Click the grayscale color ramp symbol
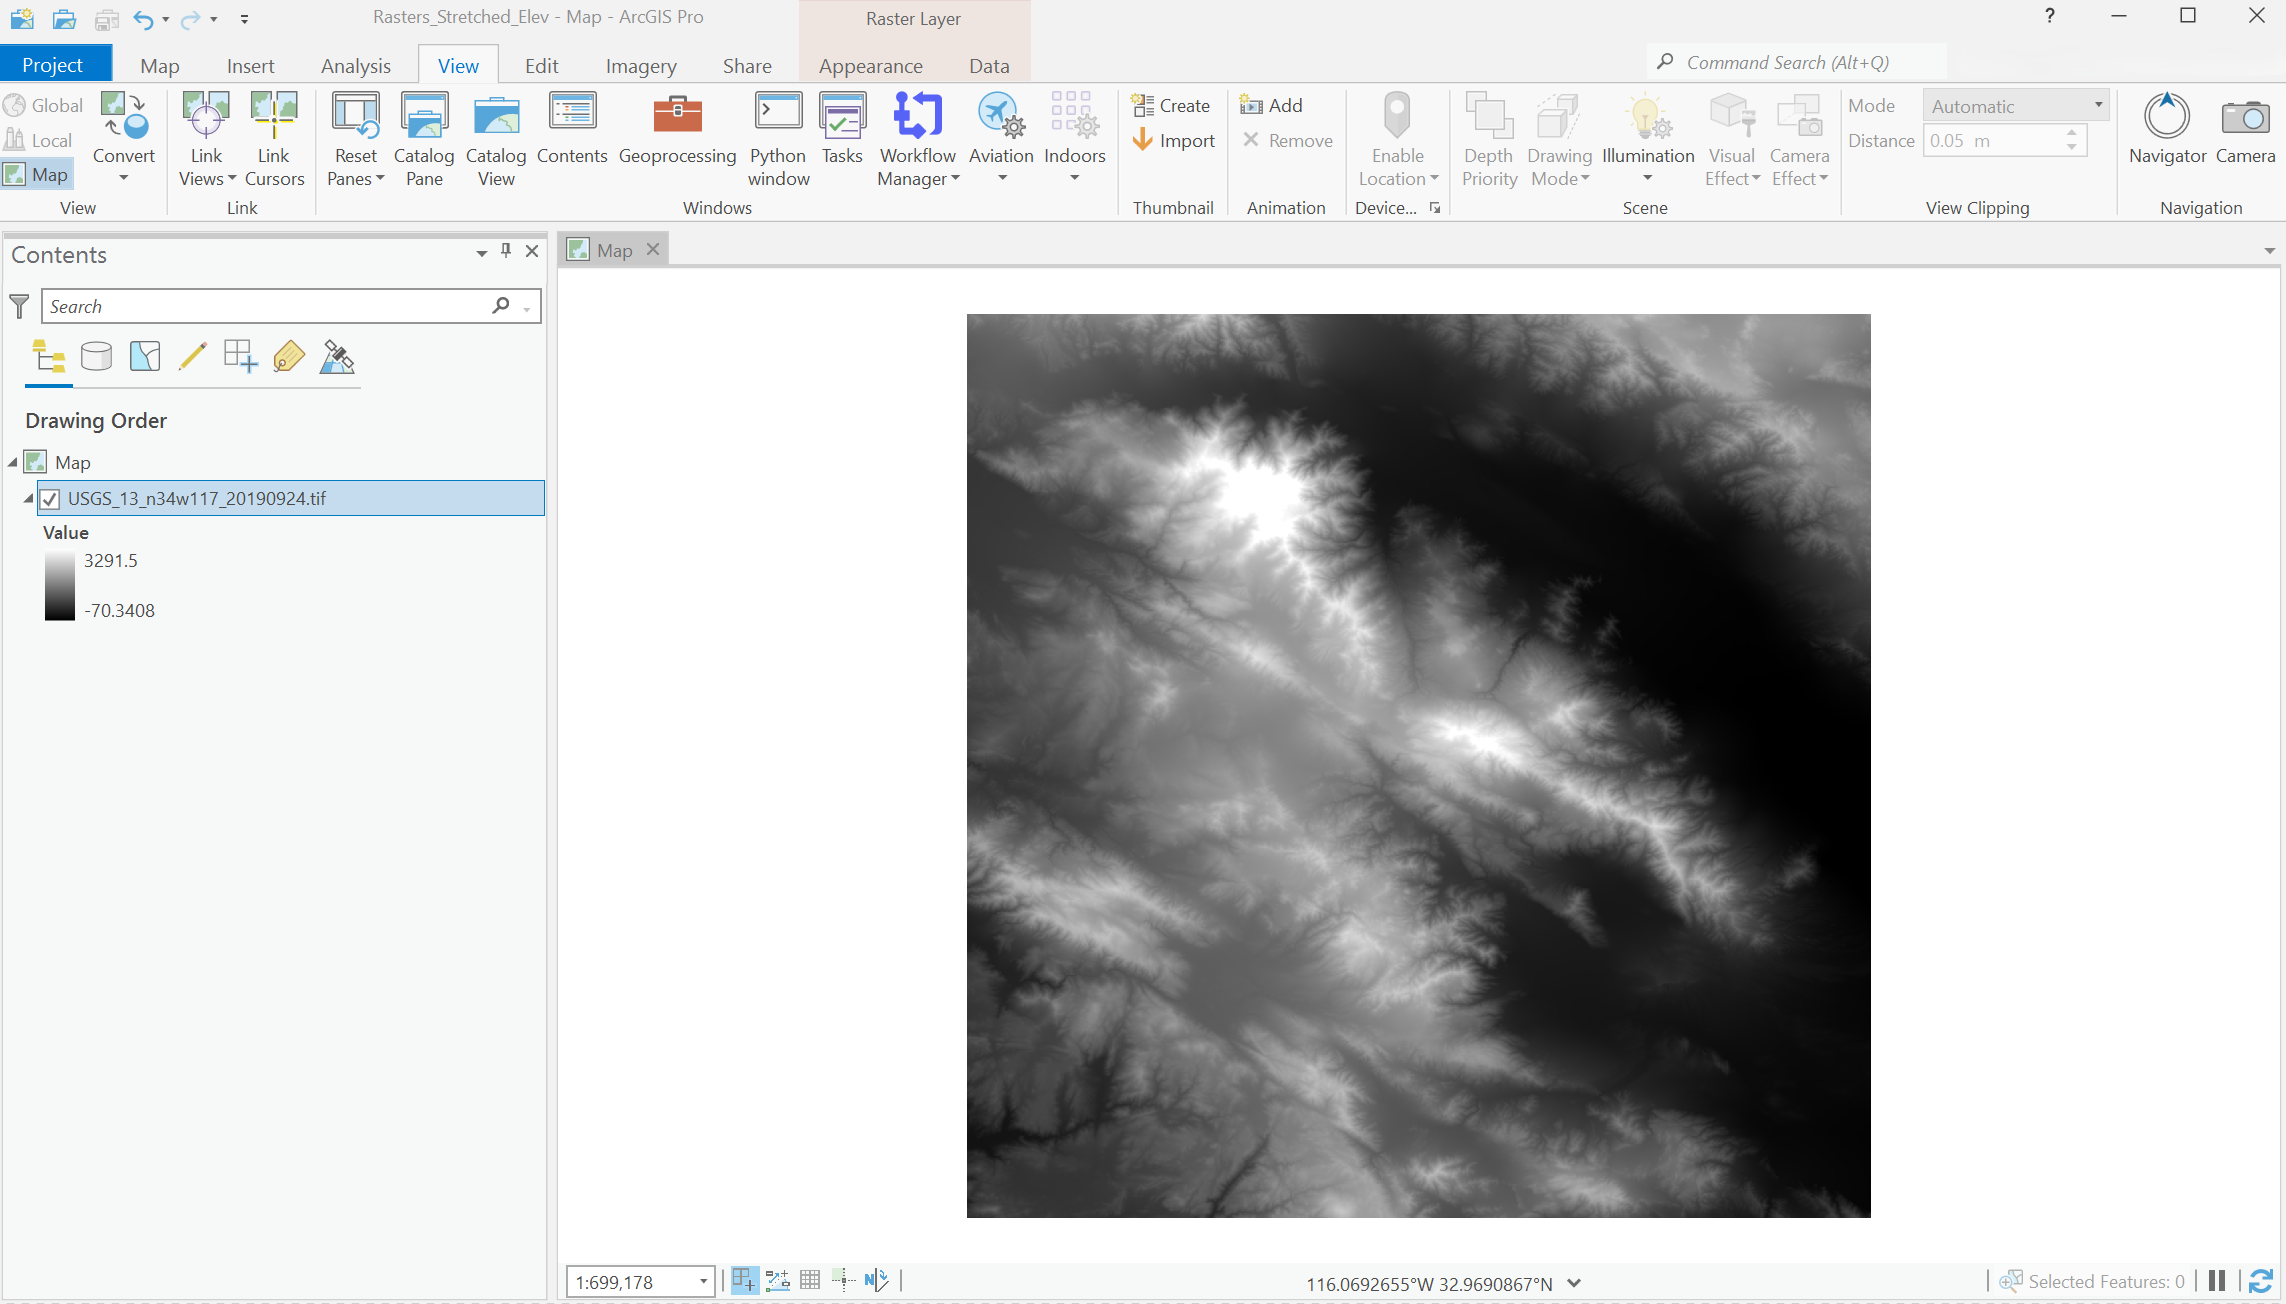 pyautogui.click(x=59, y=586)
